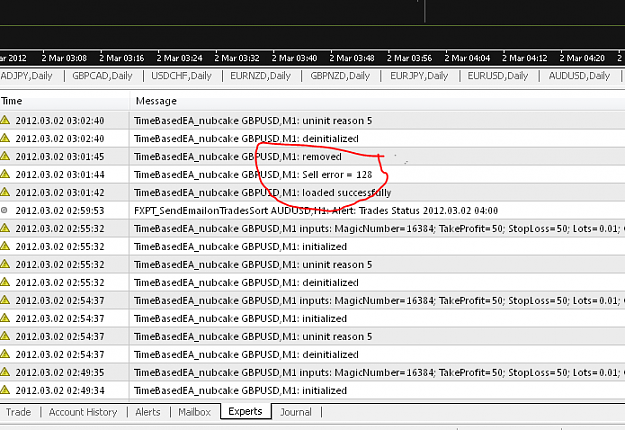The height and width of the screenshot is (430, 625).
Task: Select the 03:01:45 'removed' log message
Action: 238,157
